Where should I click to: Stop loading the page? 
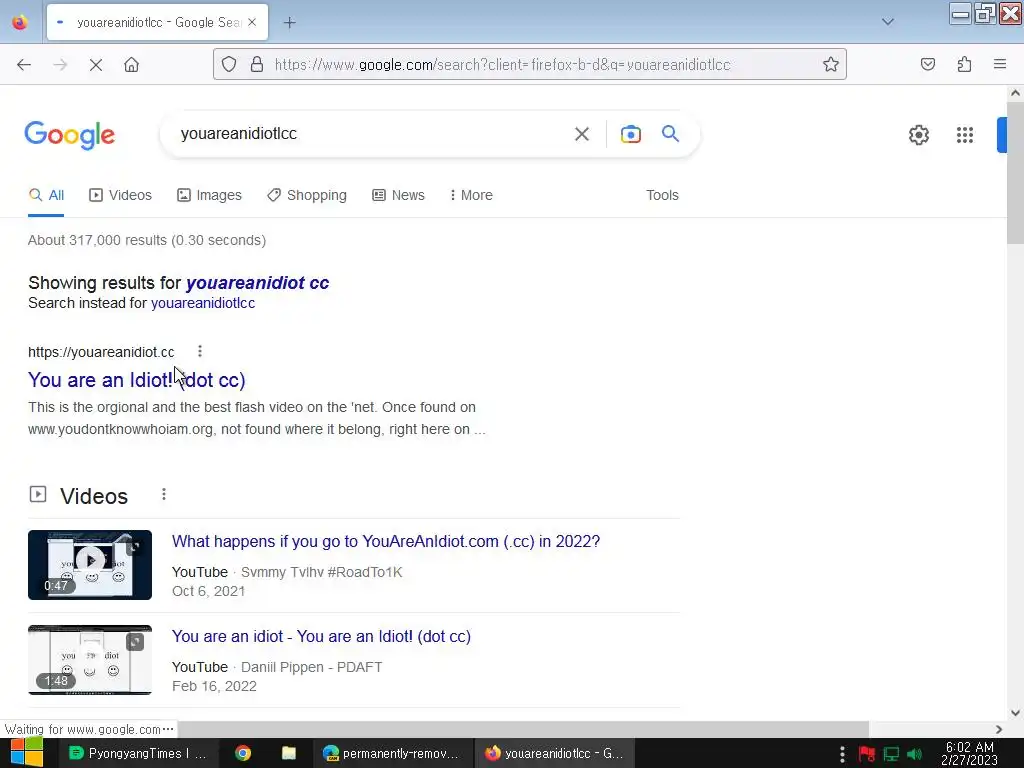click(x=96, y=65)
